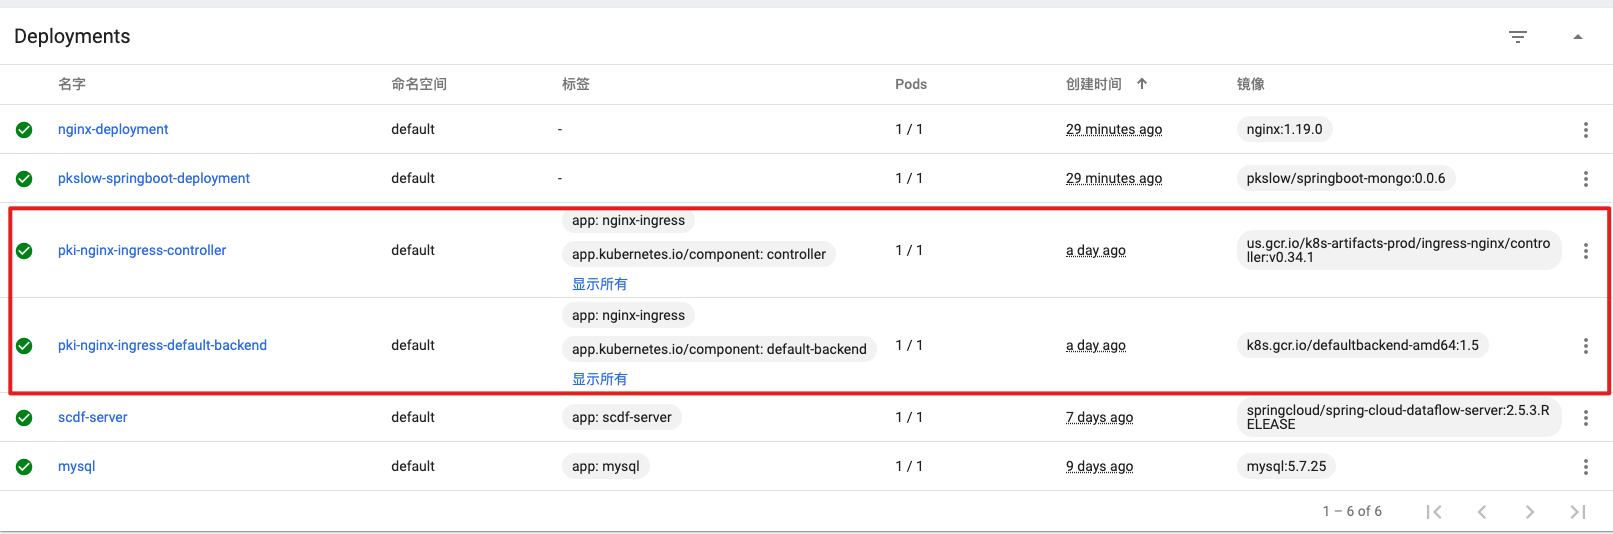
Task: Click the nginx:1.19.0 image chip
Action: 1284,129
